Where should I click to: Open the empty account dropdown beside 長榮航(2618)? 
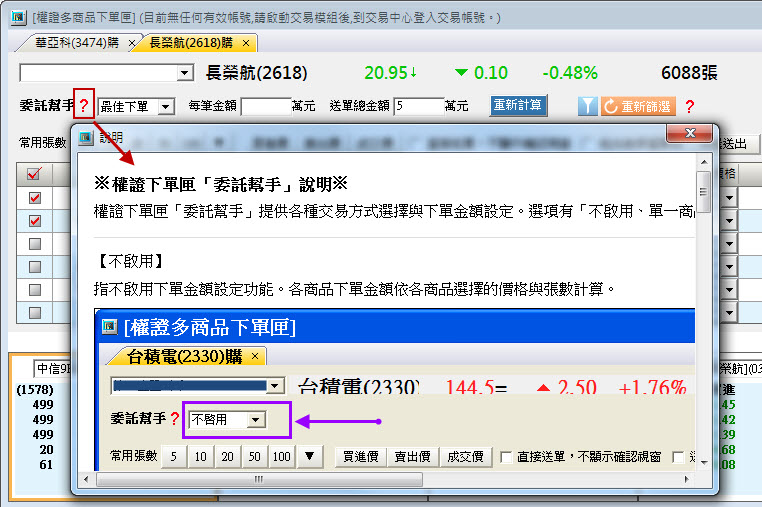[x=184, y=73]
